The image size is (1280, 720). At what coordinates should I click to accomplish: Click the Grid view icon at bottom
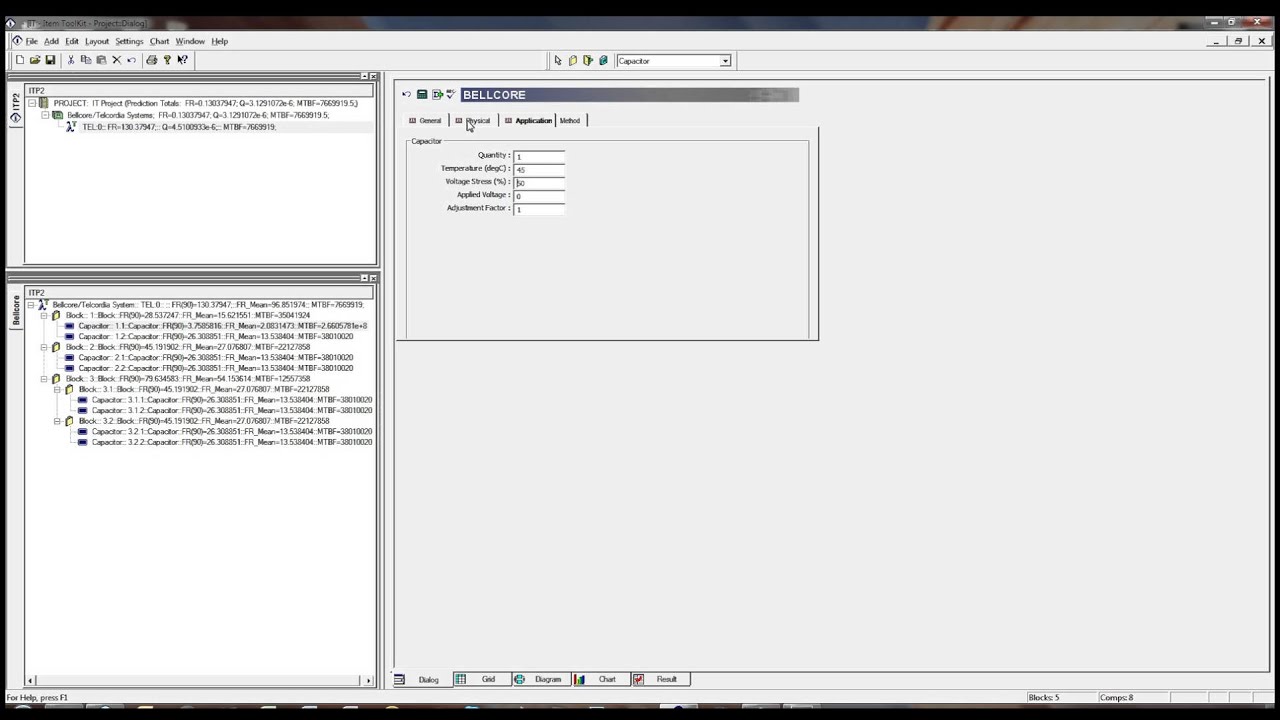point(460,680)
